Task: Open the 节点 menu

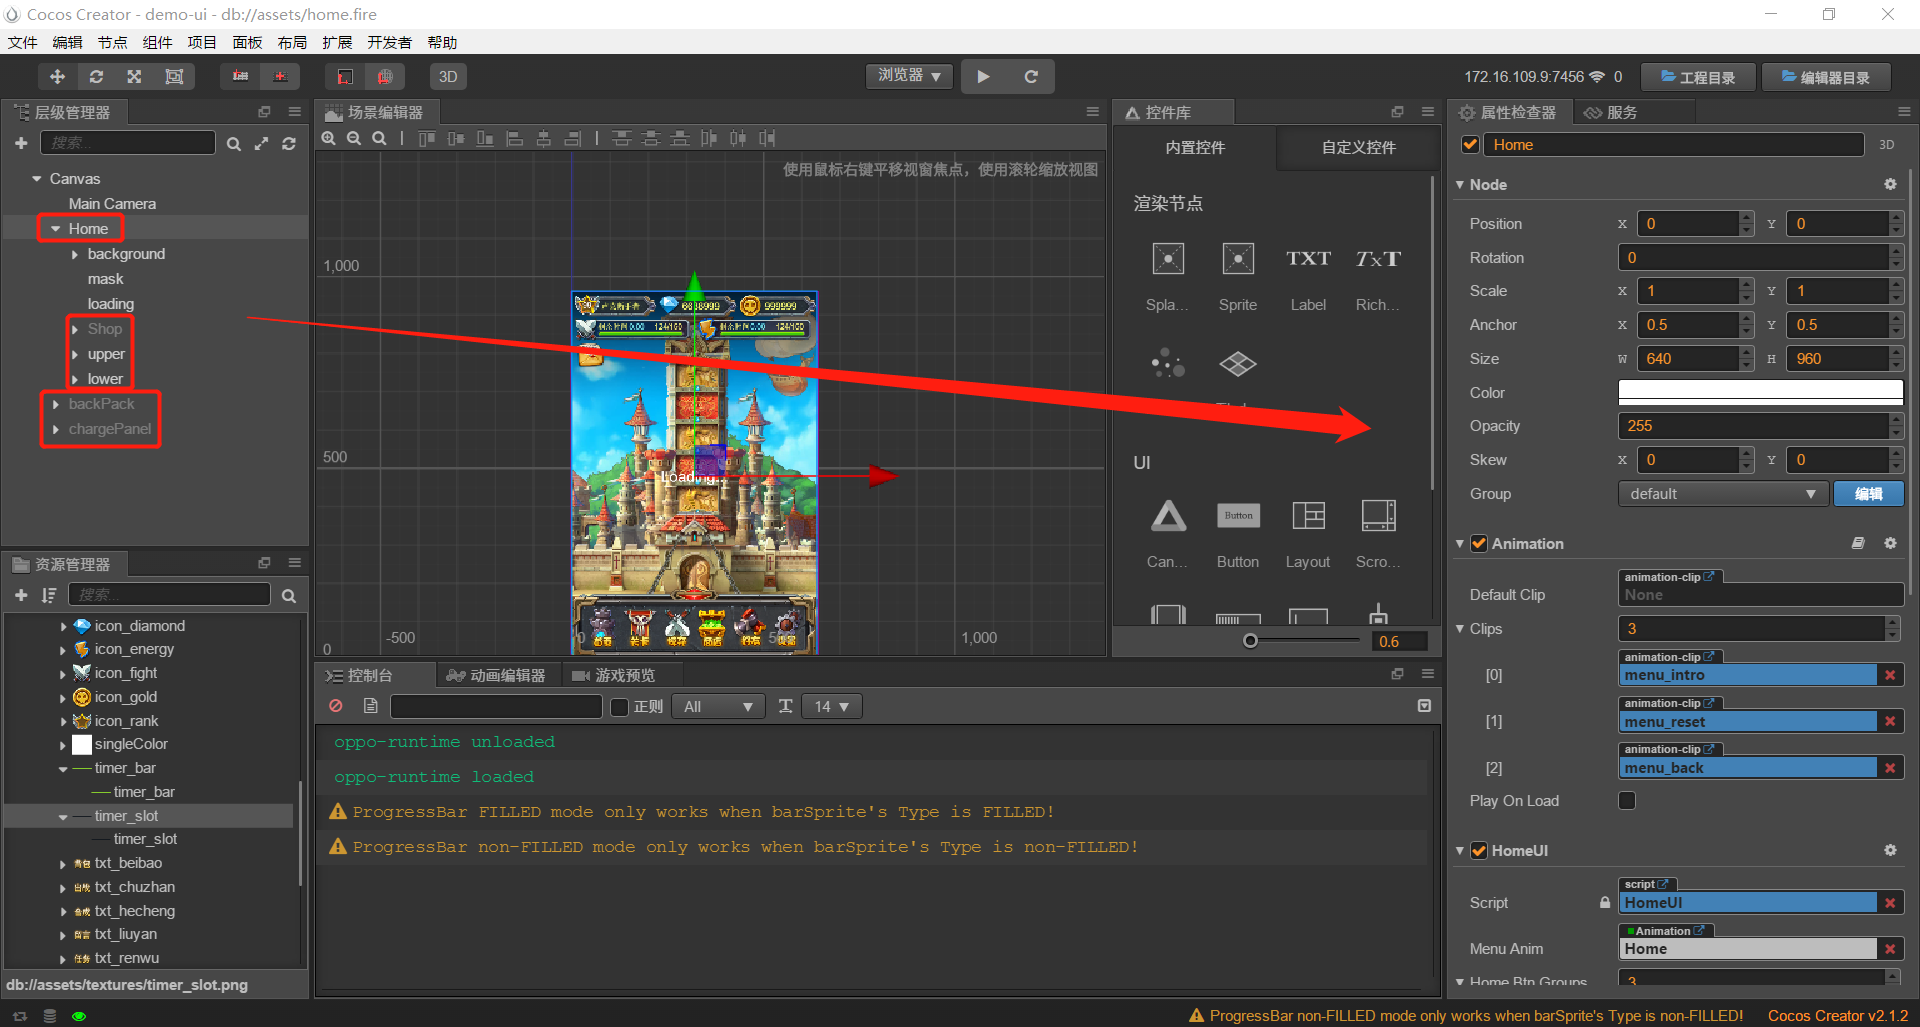Action: click(112, 42)
